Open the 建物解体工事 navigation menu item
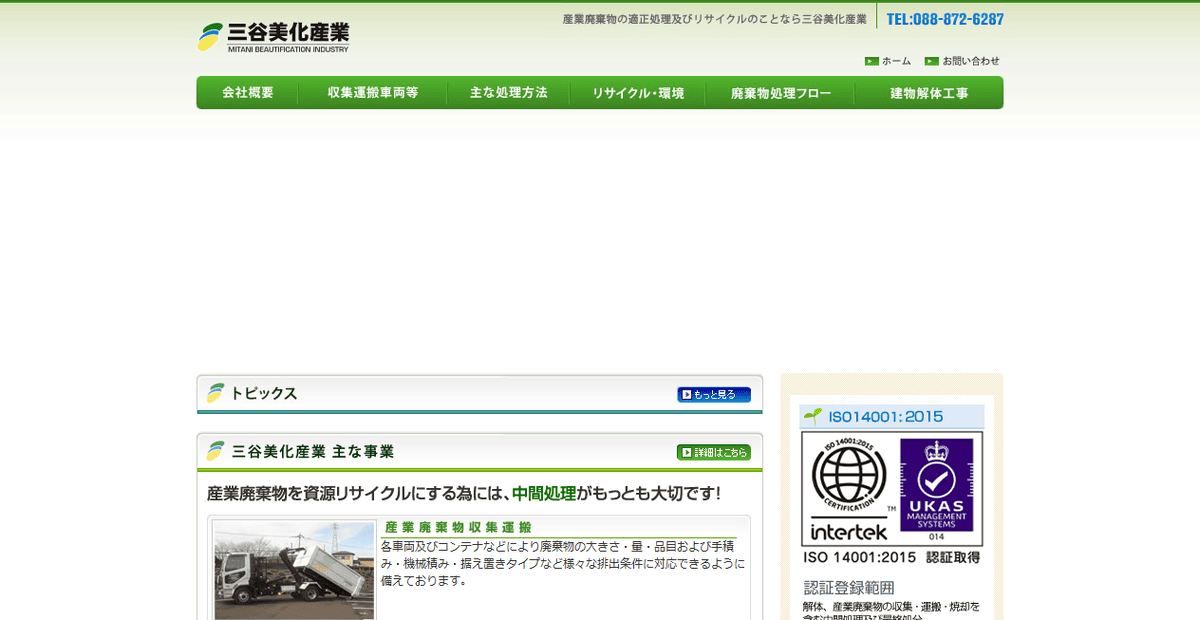The image size is (1200, 620). (927, 92)
